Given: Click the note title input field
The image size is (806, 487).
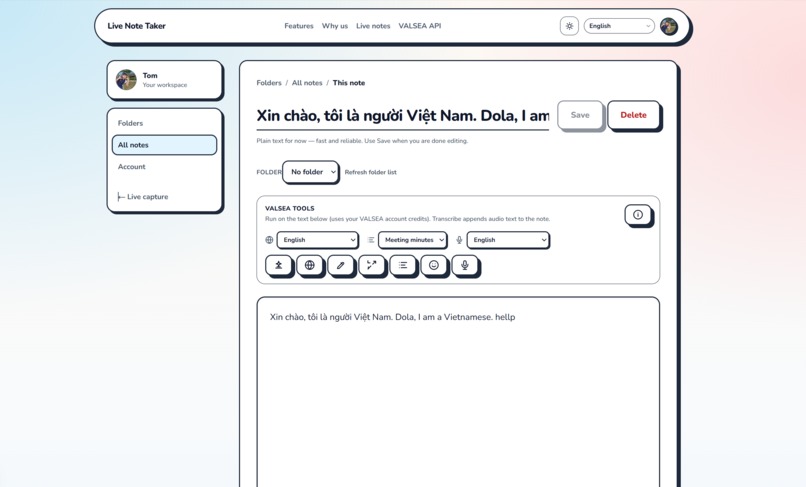Looking at the screenshot, I should click(402, 116).
